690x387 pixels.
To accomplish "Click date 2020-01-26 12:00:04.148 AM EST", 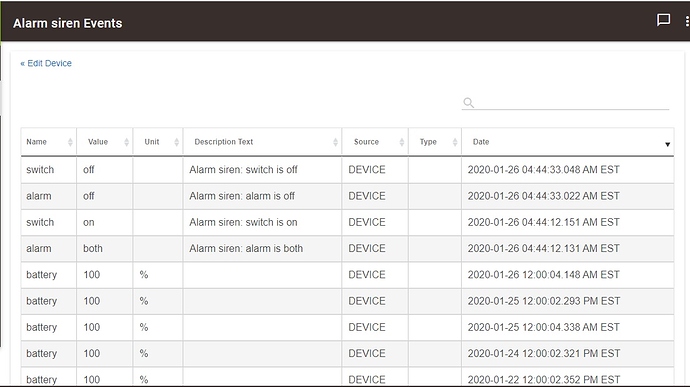I will (543, 275).
